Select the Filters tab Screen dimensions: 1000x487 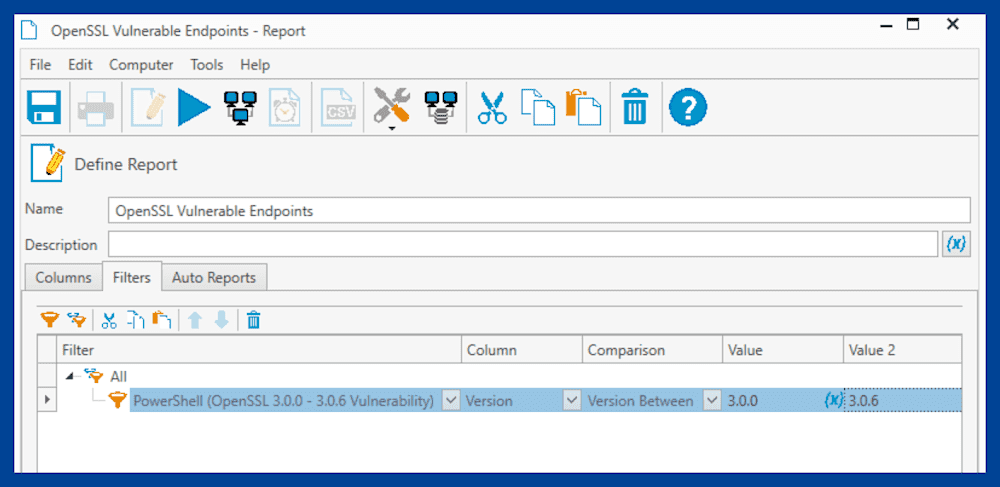coord(132,277)
